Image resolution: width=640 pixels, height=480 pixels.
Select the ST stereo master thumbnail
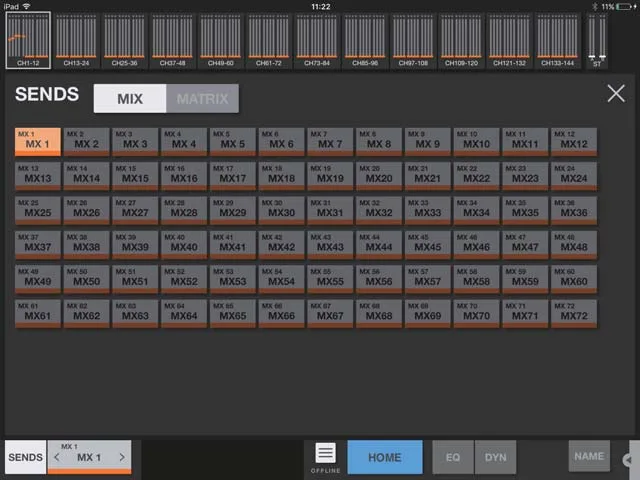coord(597,40)
